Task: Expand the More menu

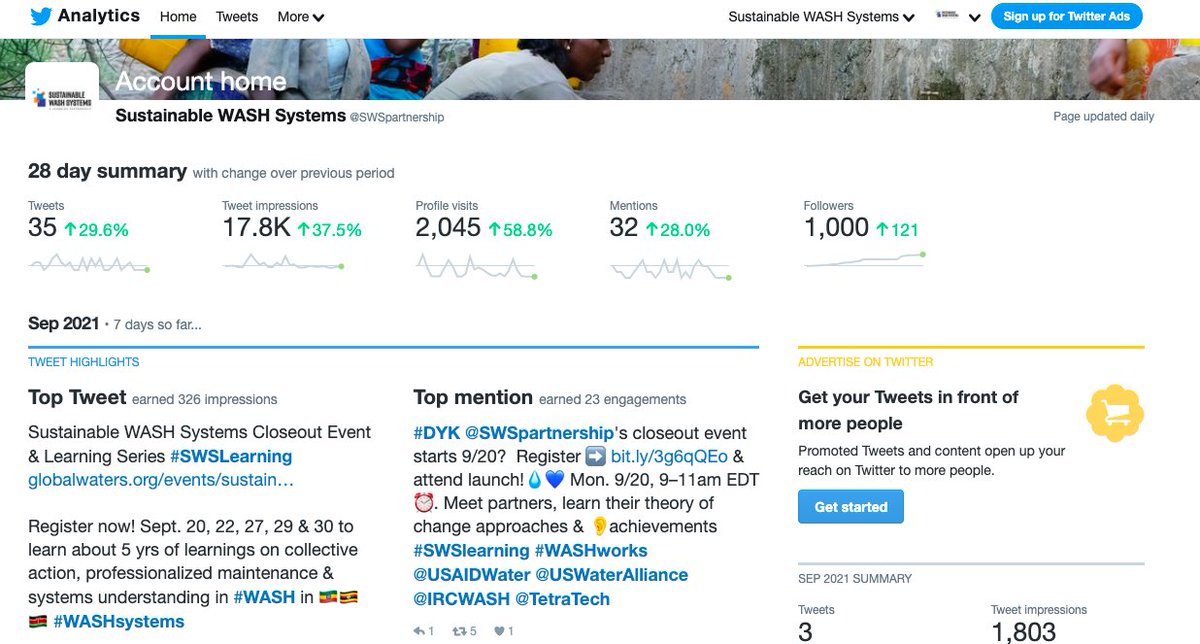Action: point(301,17)
